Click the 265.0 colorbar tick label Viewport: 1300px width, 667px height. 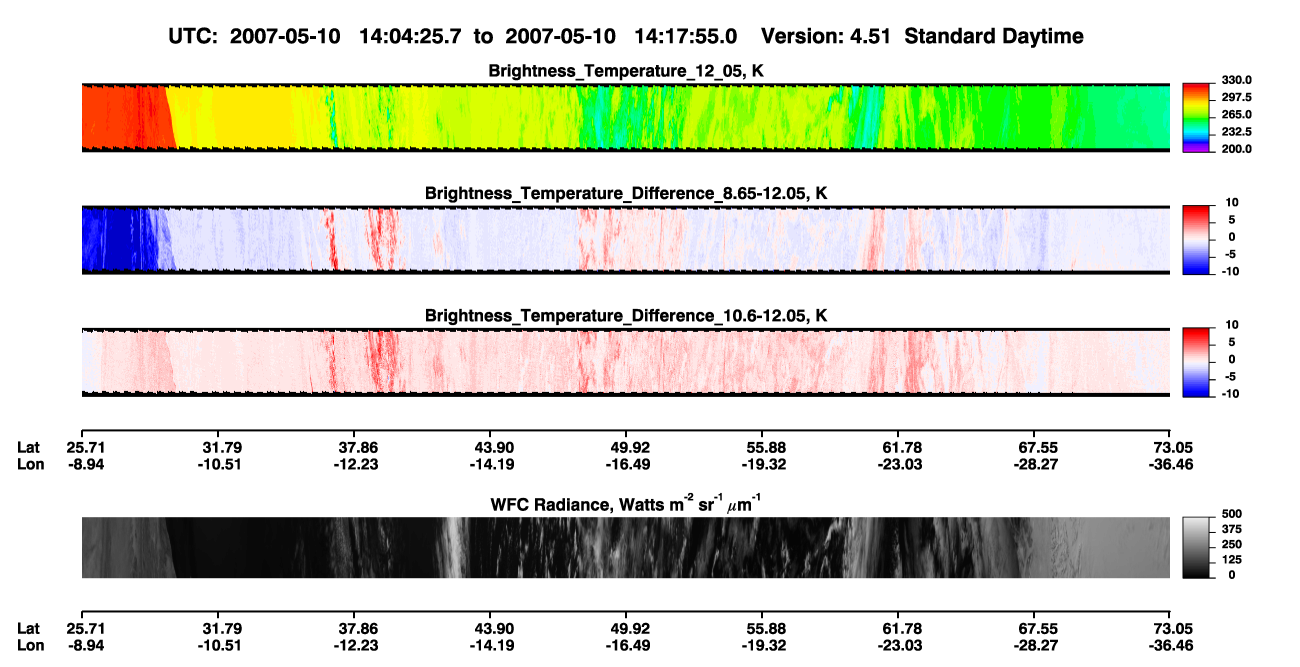point(1238,114)
